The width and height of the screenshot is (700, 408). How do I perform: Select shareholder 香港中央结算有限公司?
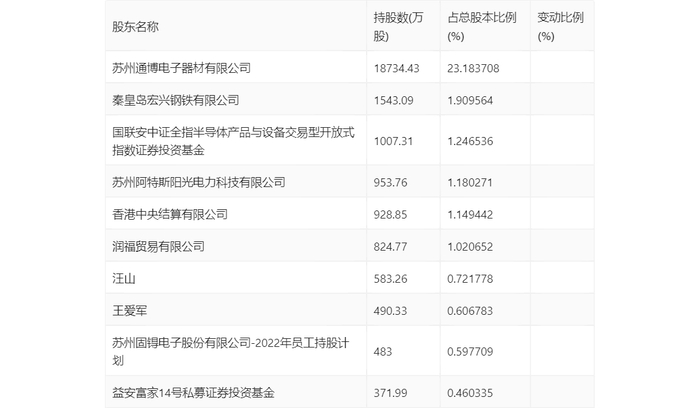coord(170,214)
